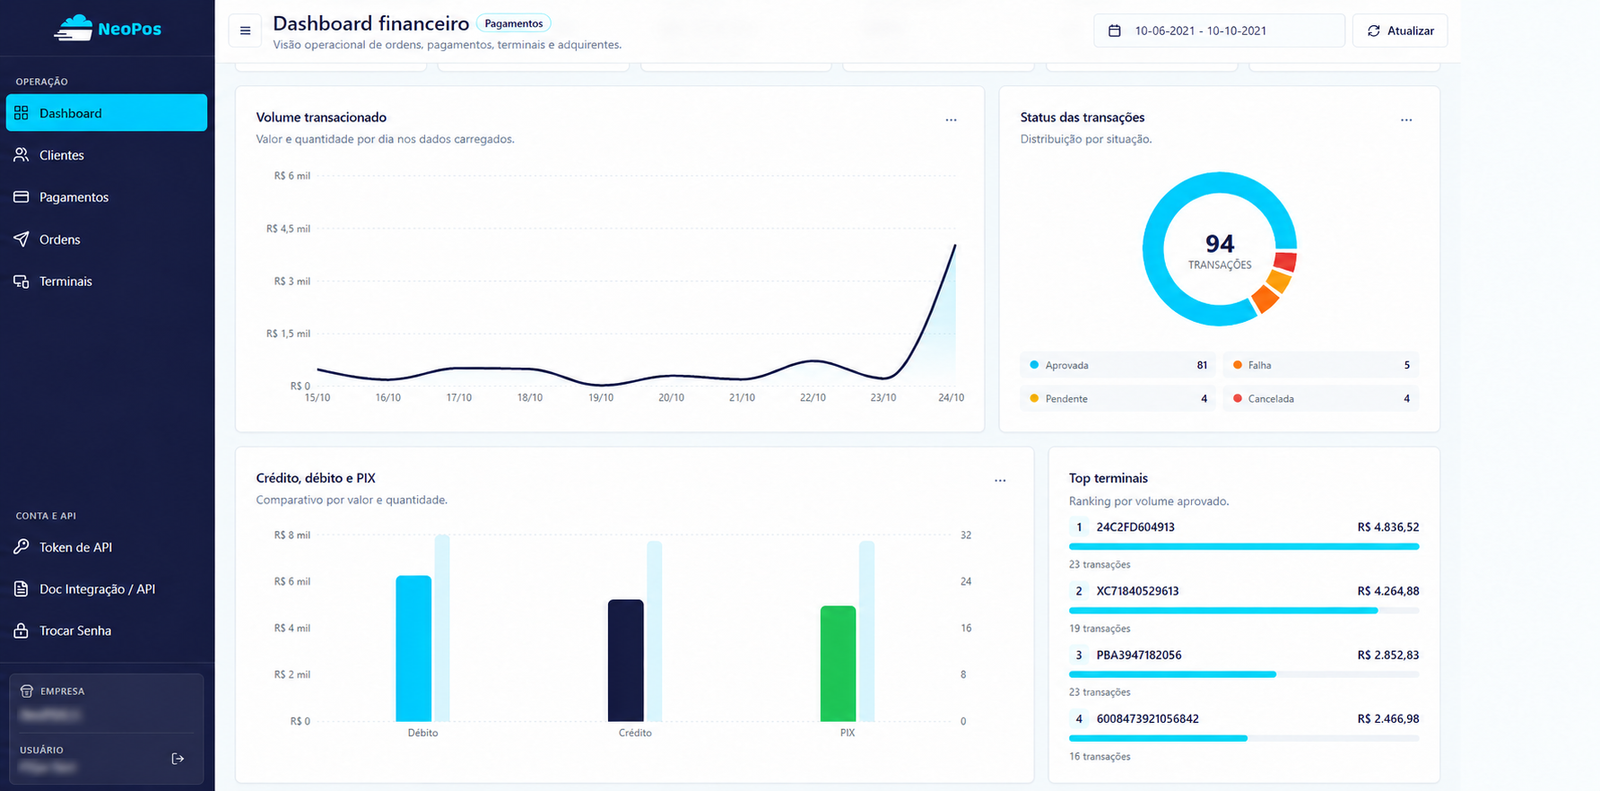
Task: Click the green PIX bar
Action: pos(838,663)
